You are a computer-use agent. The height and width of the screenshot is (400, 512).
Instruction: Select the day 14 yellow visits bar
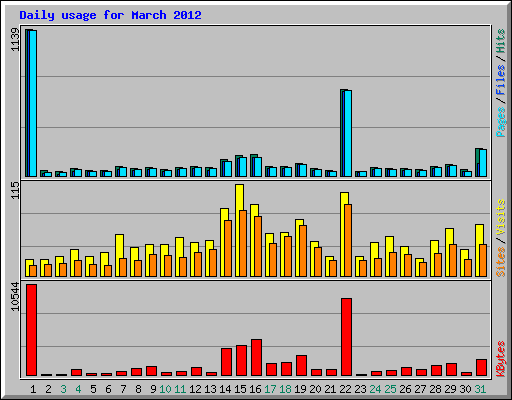coord(223,242)
